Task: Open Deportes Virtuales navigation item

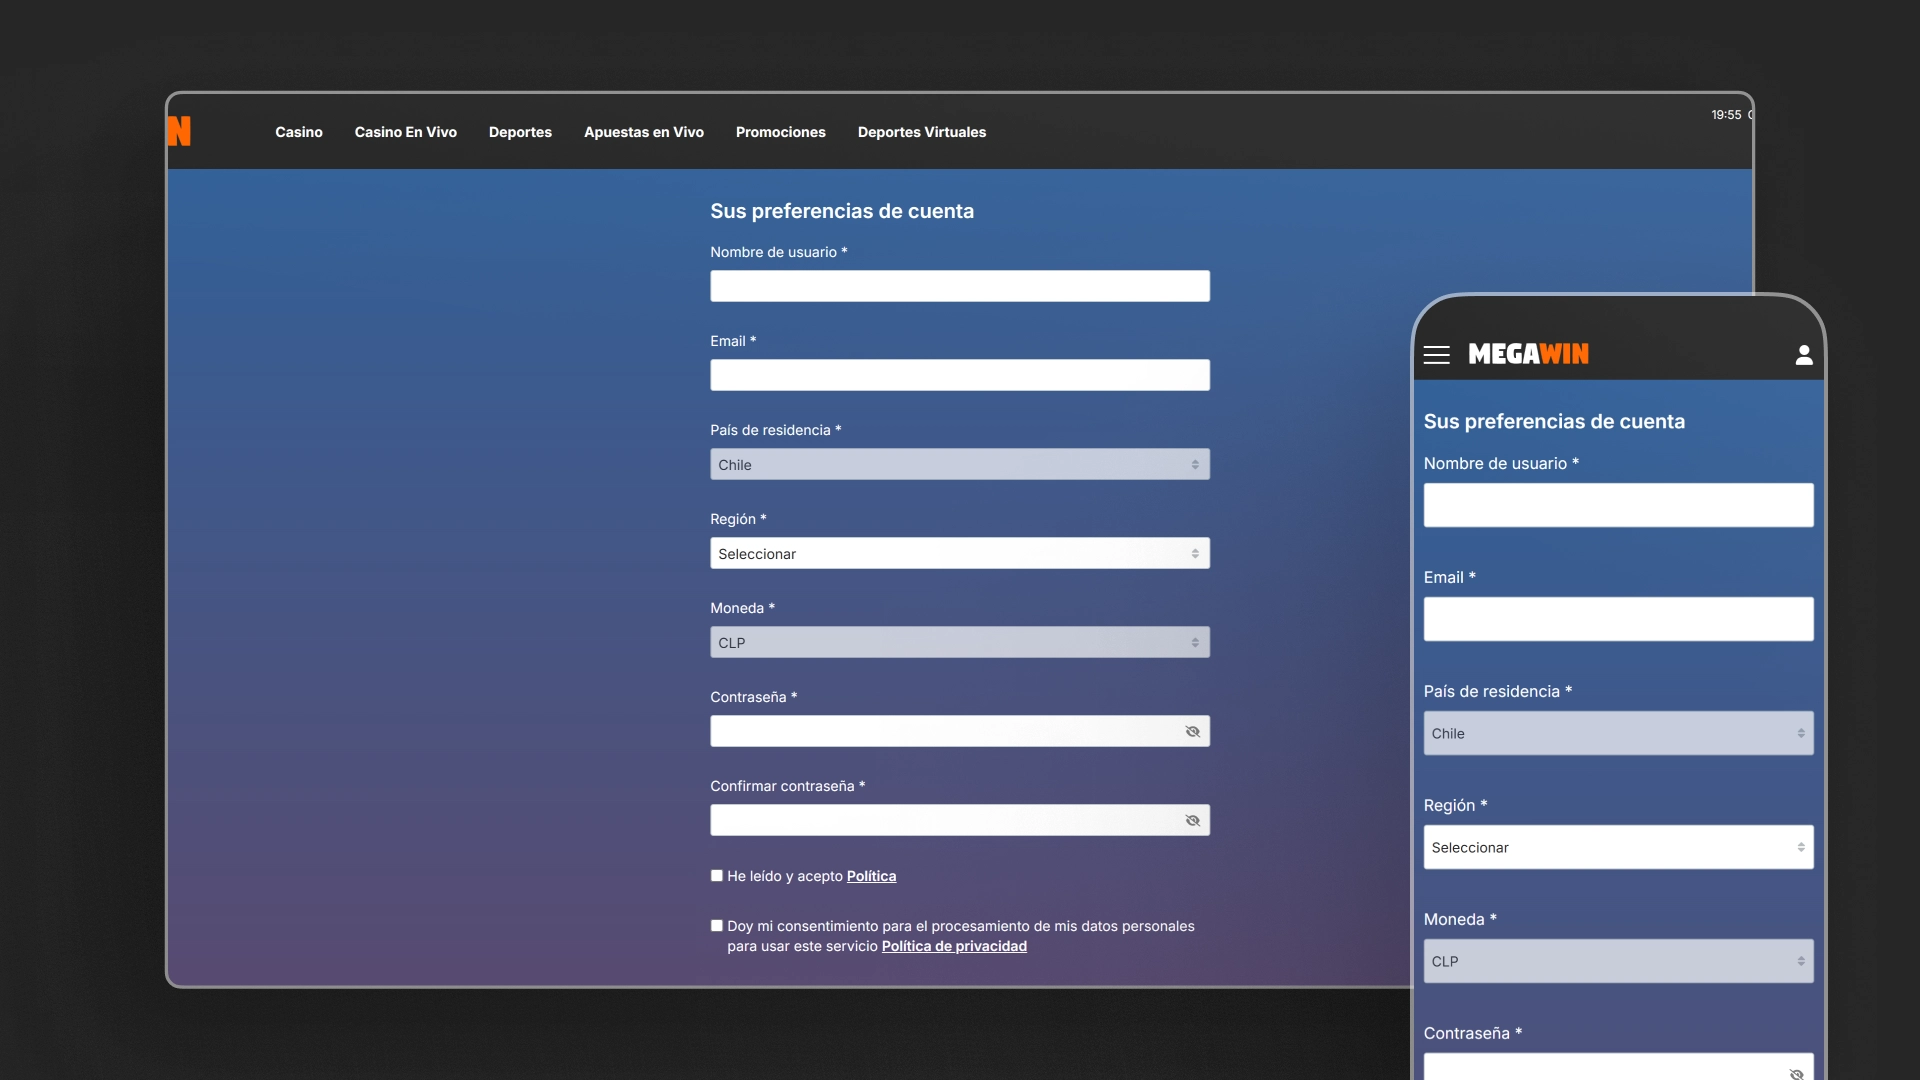Action: click(x=922, y=132)
